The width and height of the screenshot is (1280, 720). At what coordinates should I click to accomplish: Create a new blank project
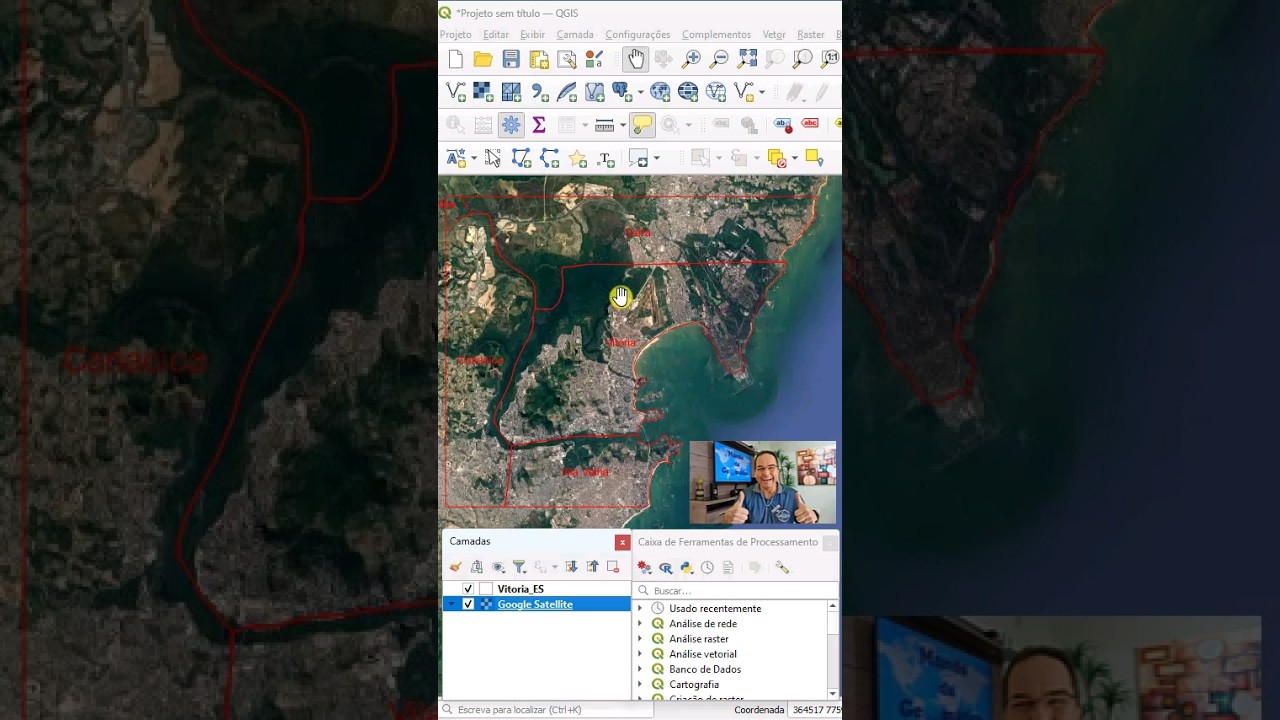tap(456, 59)
